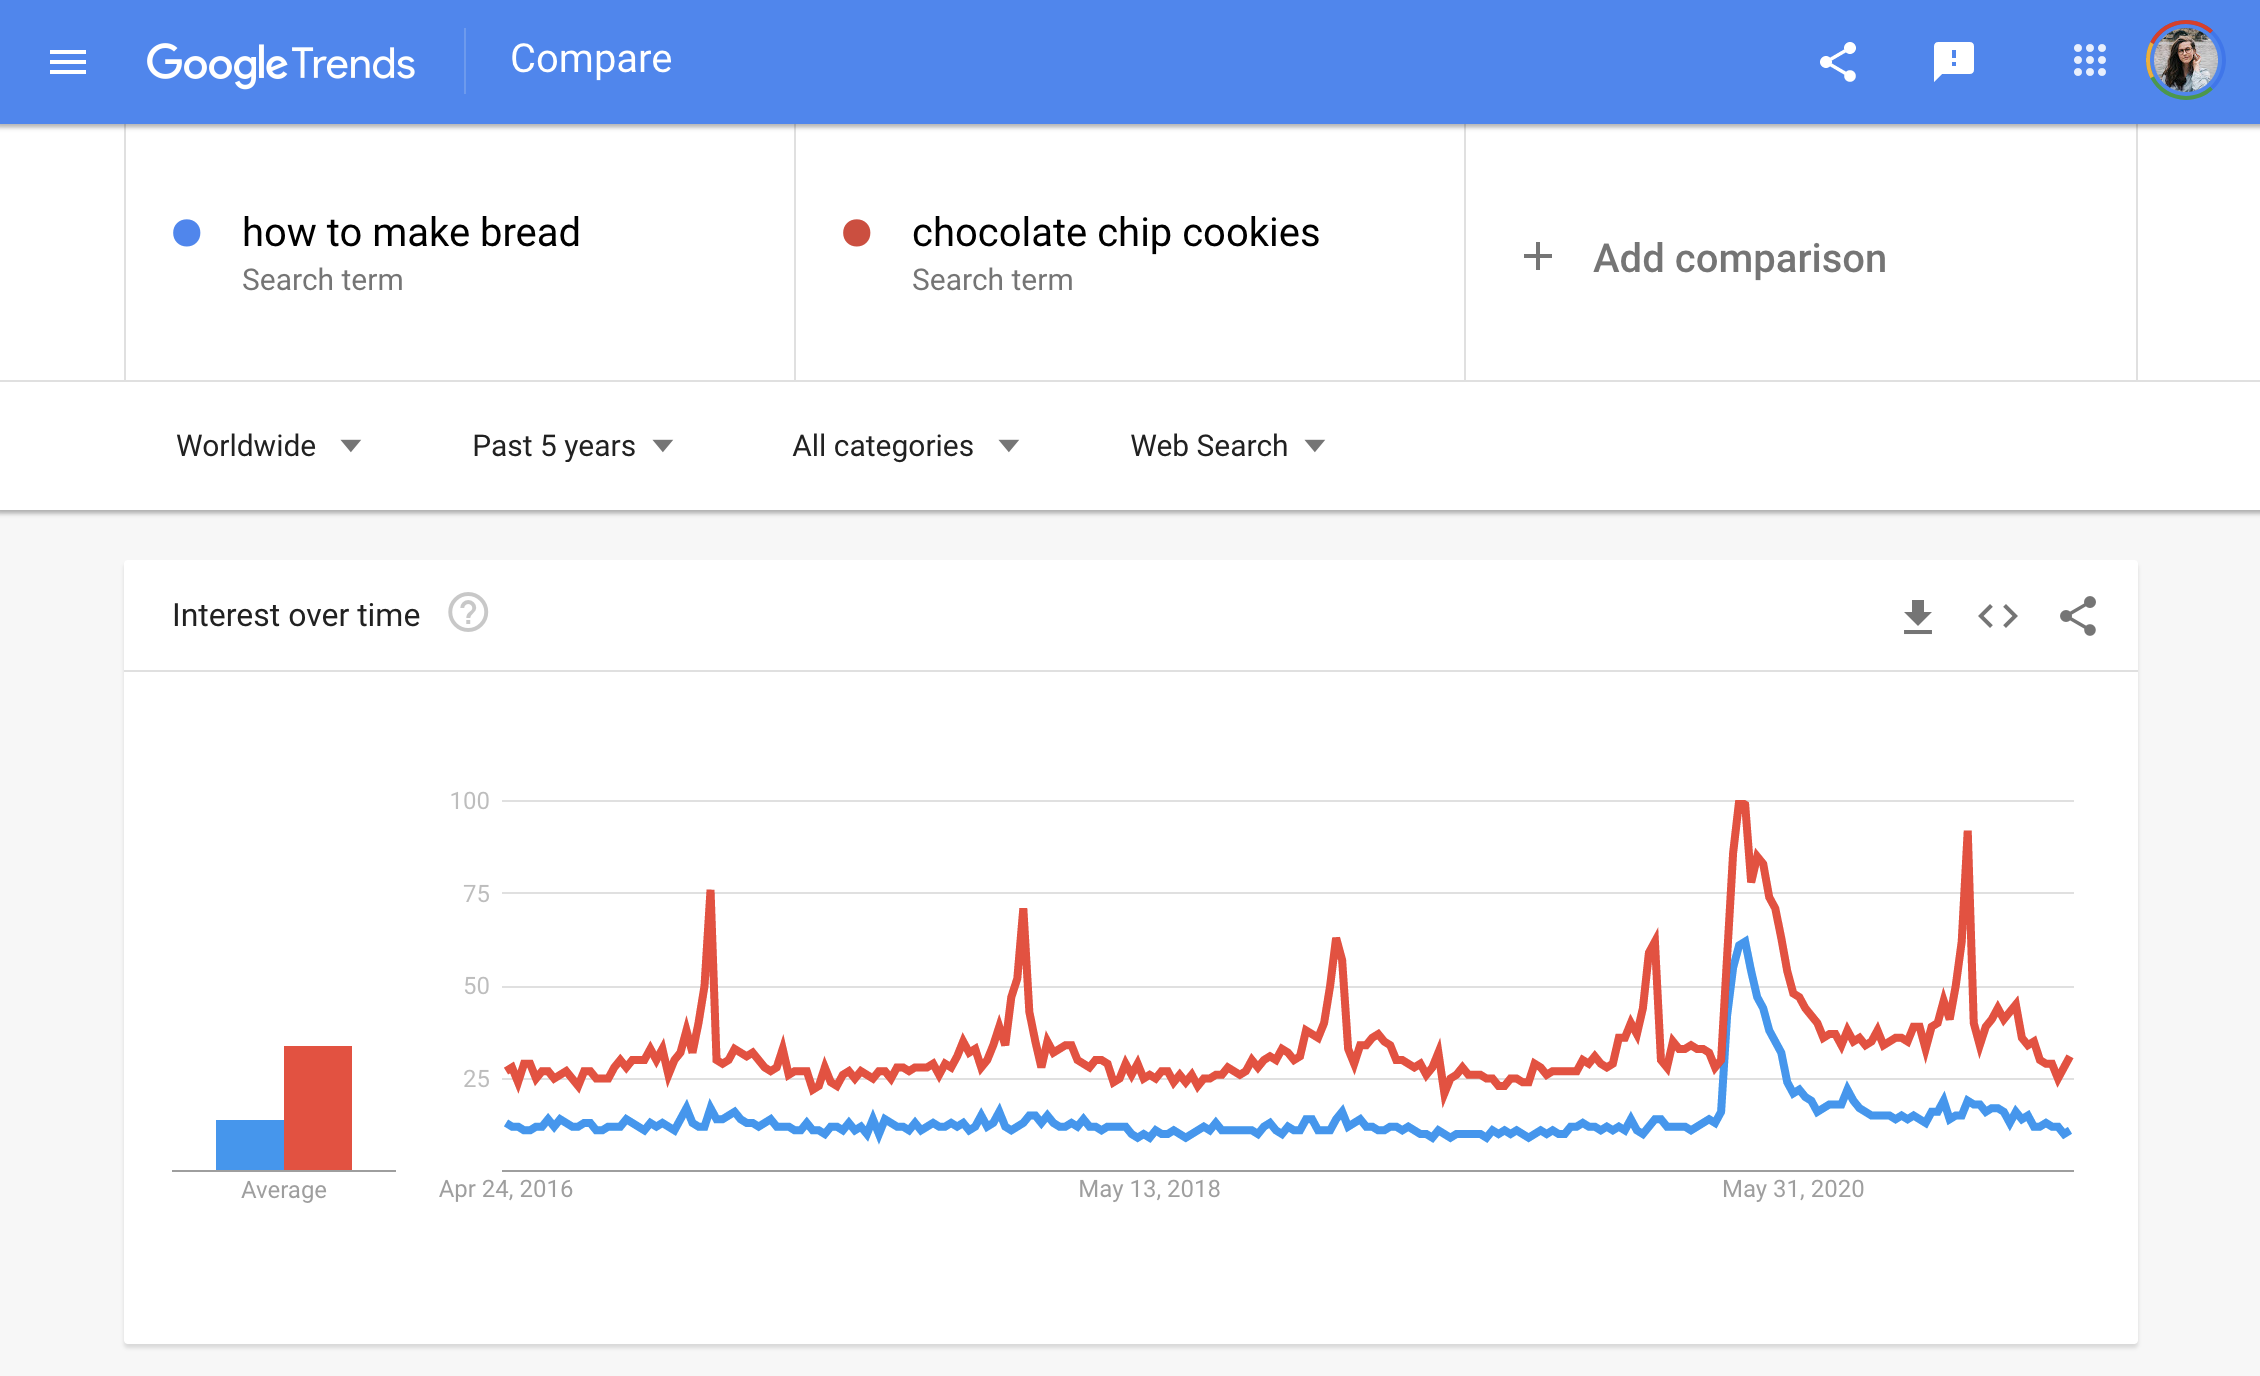The height and width of the screenshot is (1376, 2260).
Task: Edit the "chocolate chip cookies" term
Action: click(1115, 233)
